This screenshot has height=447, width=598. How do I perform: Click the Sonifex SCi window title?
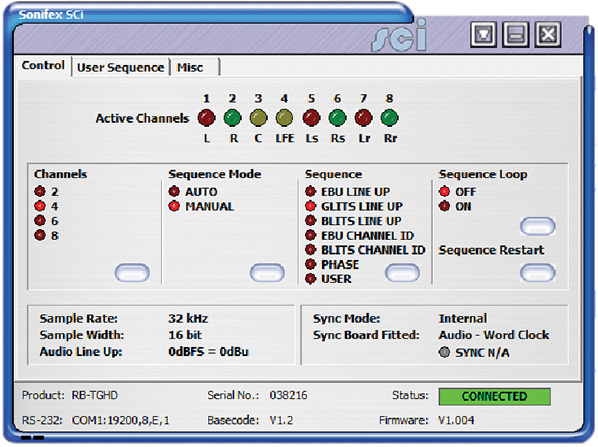(x=51, y=14)
